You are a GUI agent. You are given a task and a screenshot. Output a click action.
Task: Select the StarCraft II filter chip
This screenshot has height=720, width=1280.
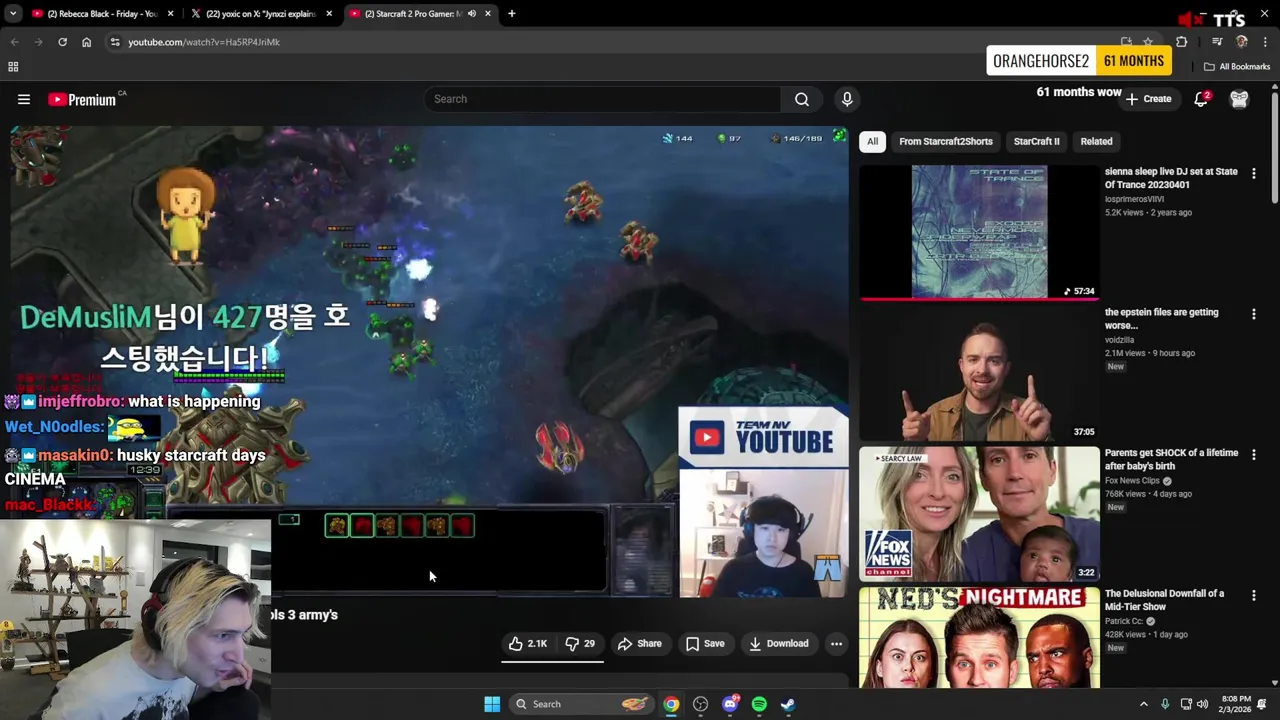(x=1036, y=141)
